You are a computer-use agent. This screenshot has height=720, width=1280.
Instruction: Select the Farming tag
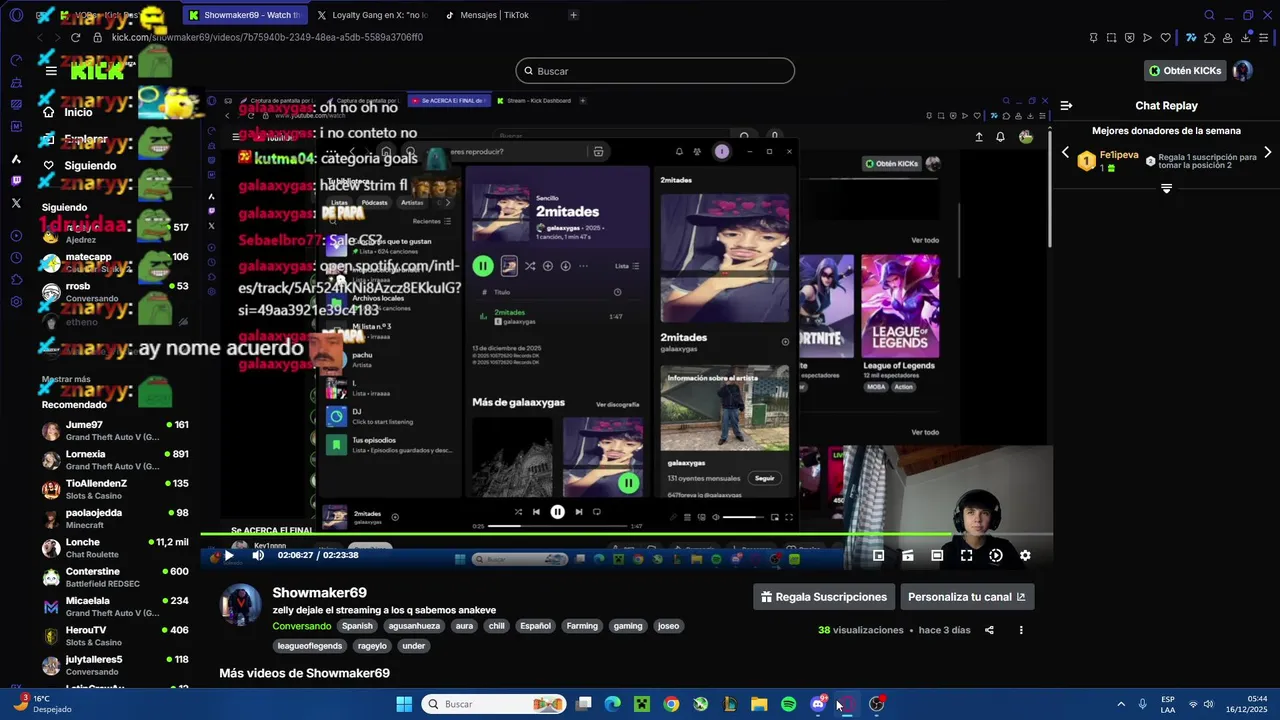tap(582, 626)
